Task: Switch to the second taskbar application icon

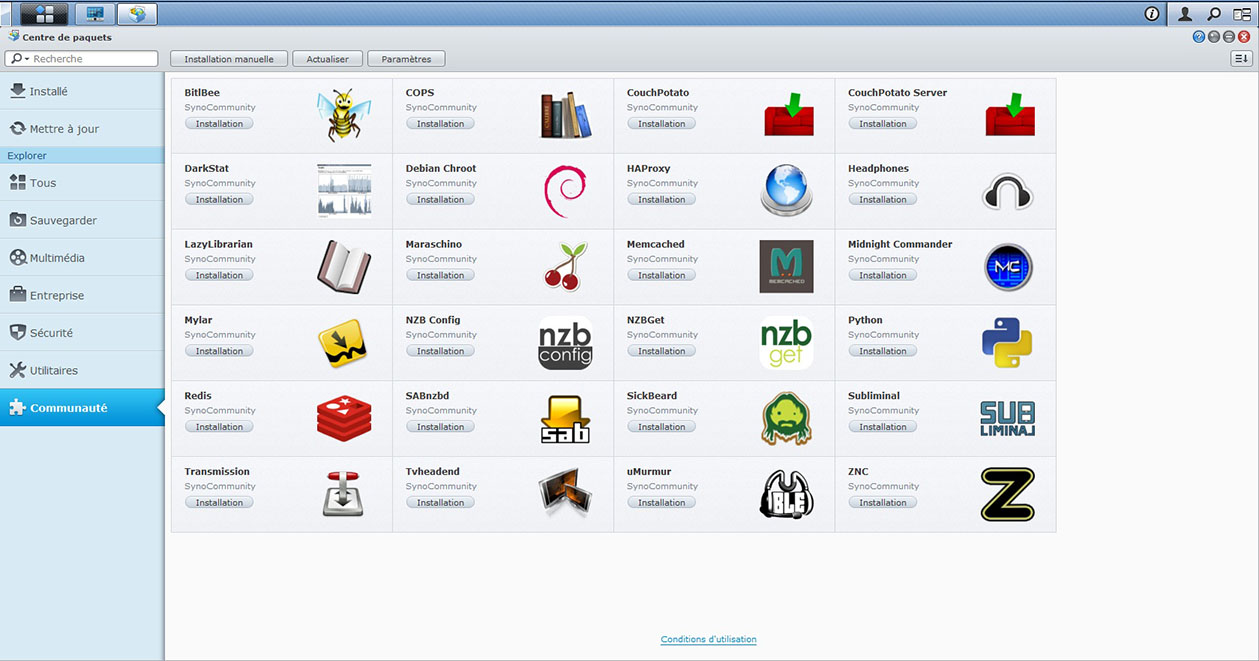Action: coord(95,14)
